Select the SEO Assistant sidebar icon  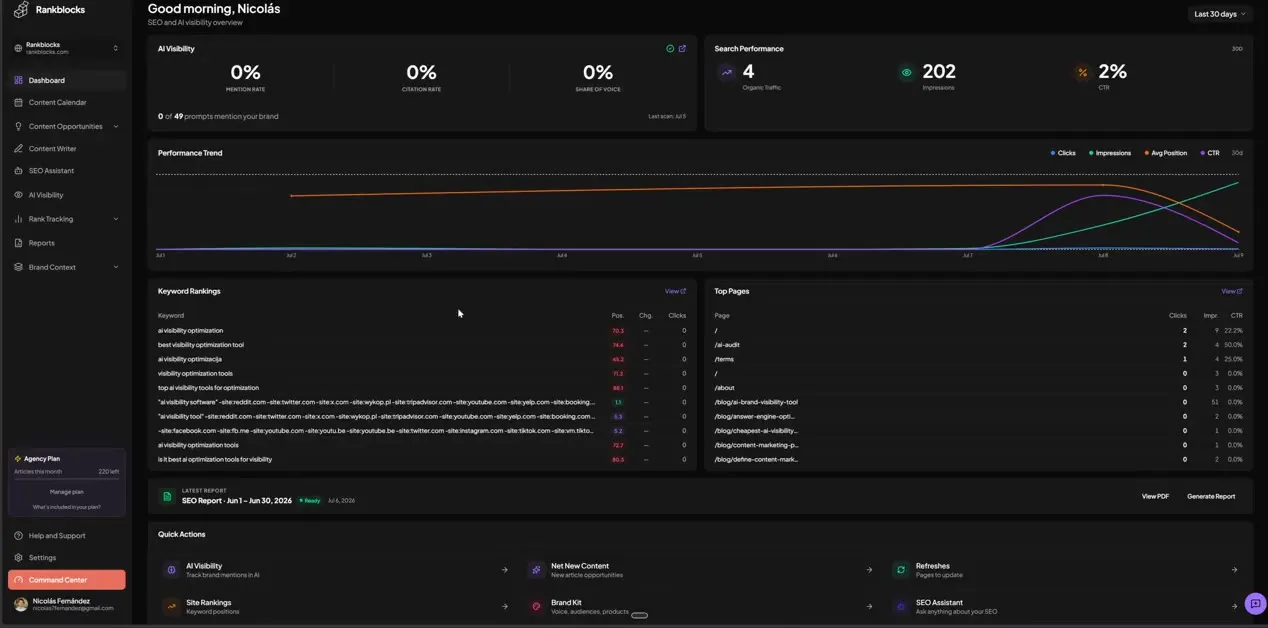[19, 171]
